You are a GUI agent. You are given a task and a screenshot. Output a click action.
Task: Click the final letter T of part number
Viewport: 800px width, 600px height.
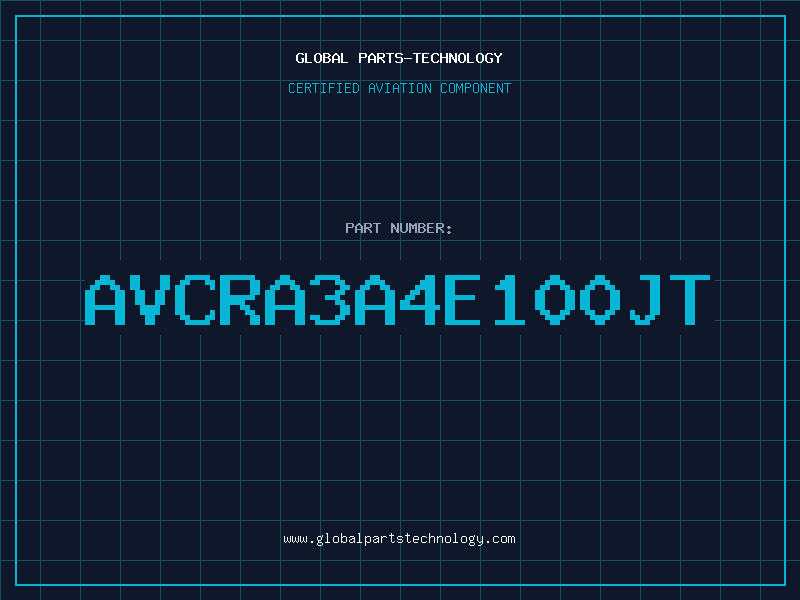click(692, 300)
